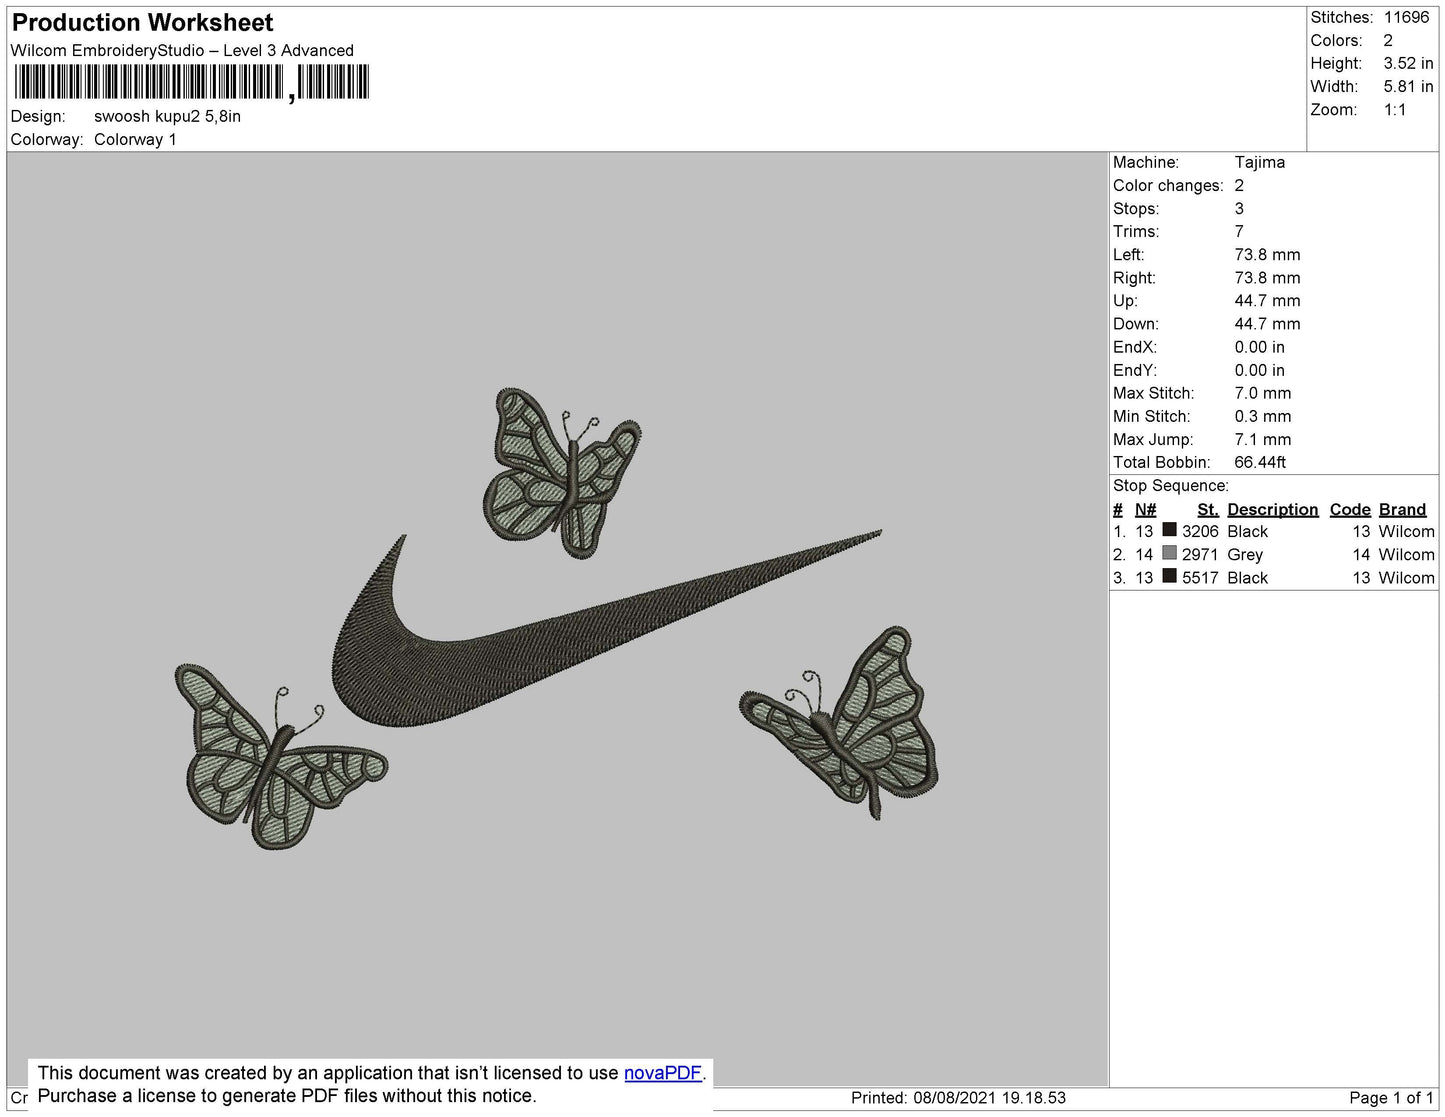Click the 'Wilcom EmbroideryStudio – Level 3 Advanced' text
Viewport: 1445px width, 1117px height.
click(182, 50)
